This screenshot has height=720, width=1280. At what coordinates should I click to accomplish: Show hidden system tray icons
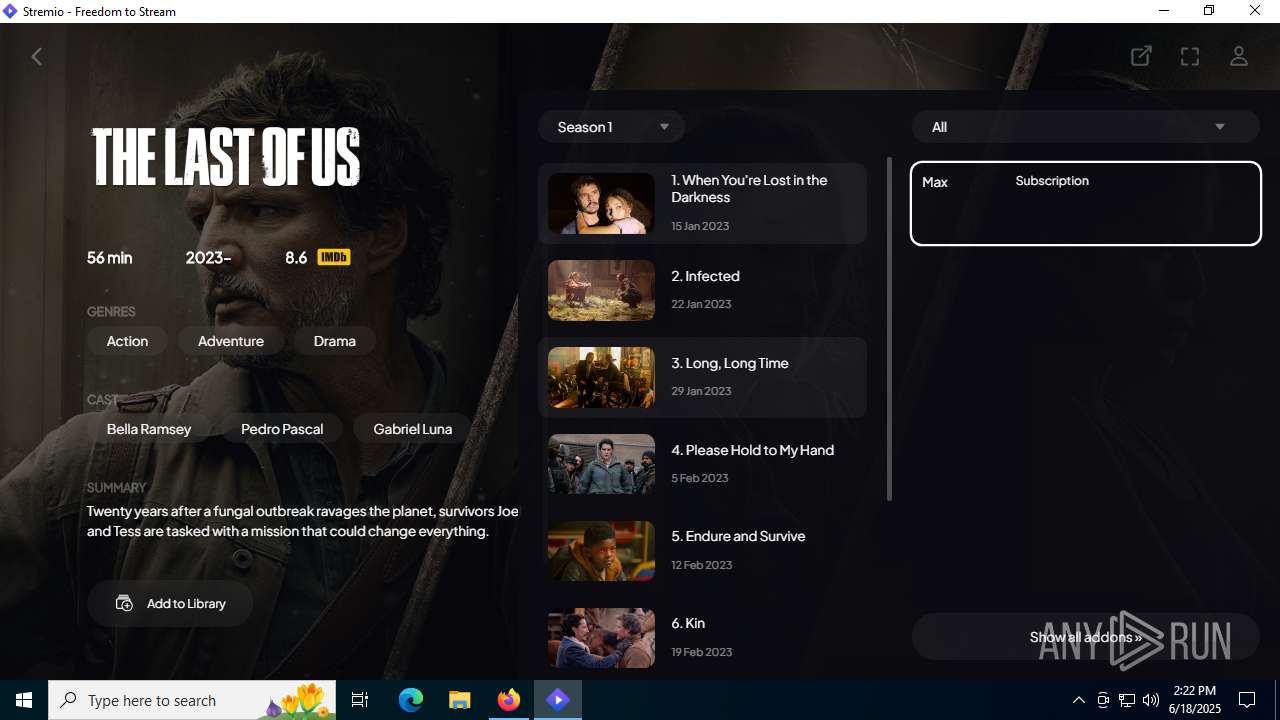tap(1078, 700)
